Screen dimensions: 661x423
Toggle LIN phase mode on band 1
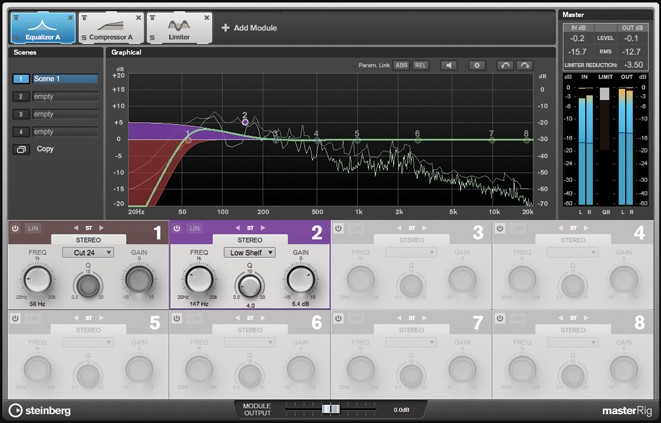tap(33, 228)
